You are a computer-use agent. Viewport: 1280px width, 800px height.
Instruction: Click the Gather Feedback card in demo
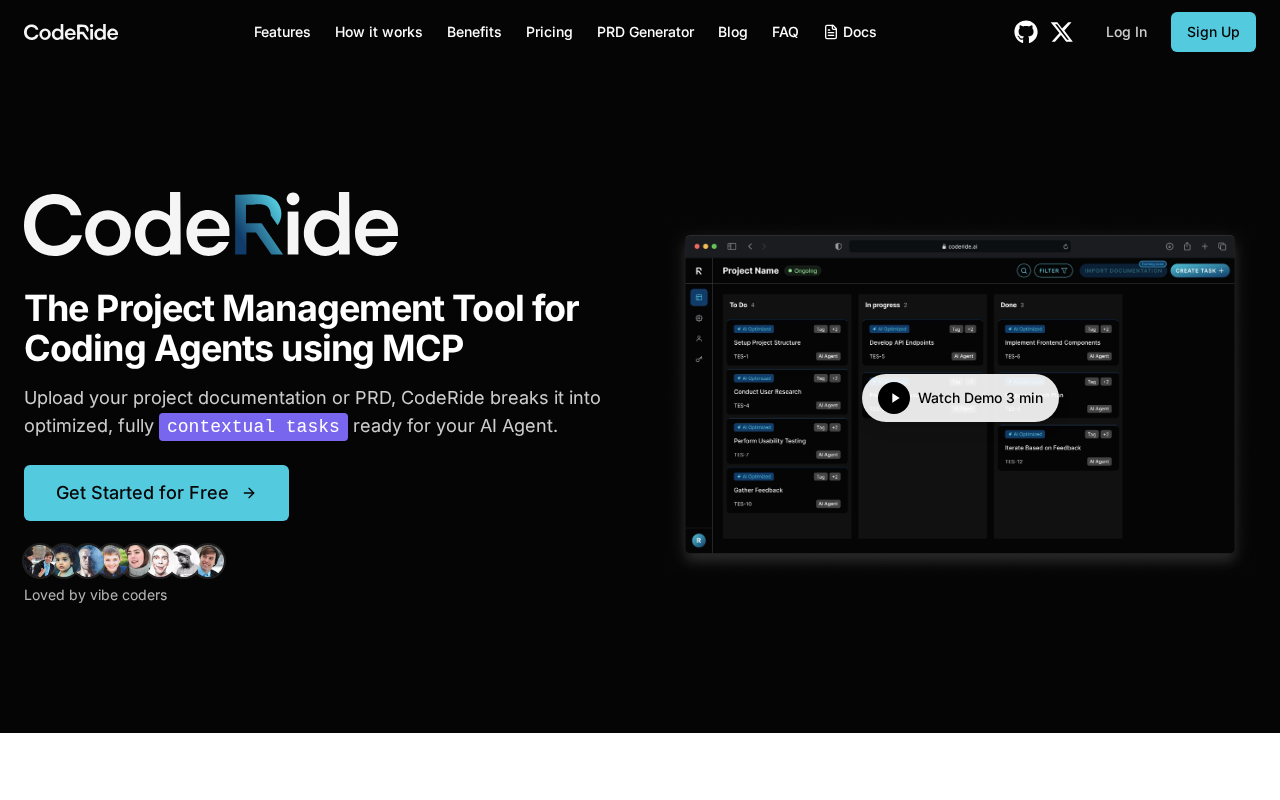787,489
